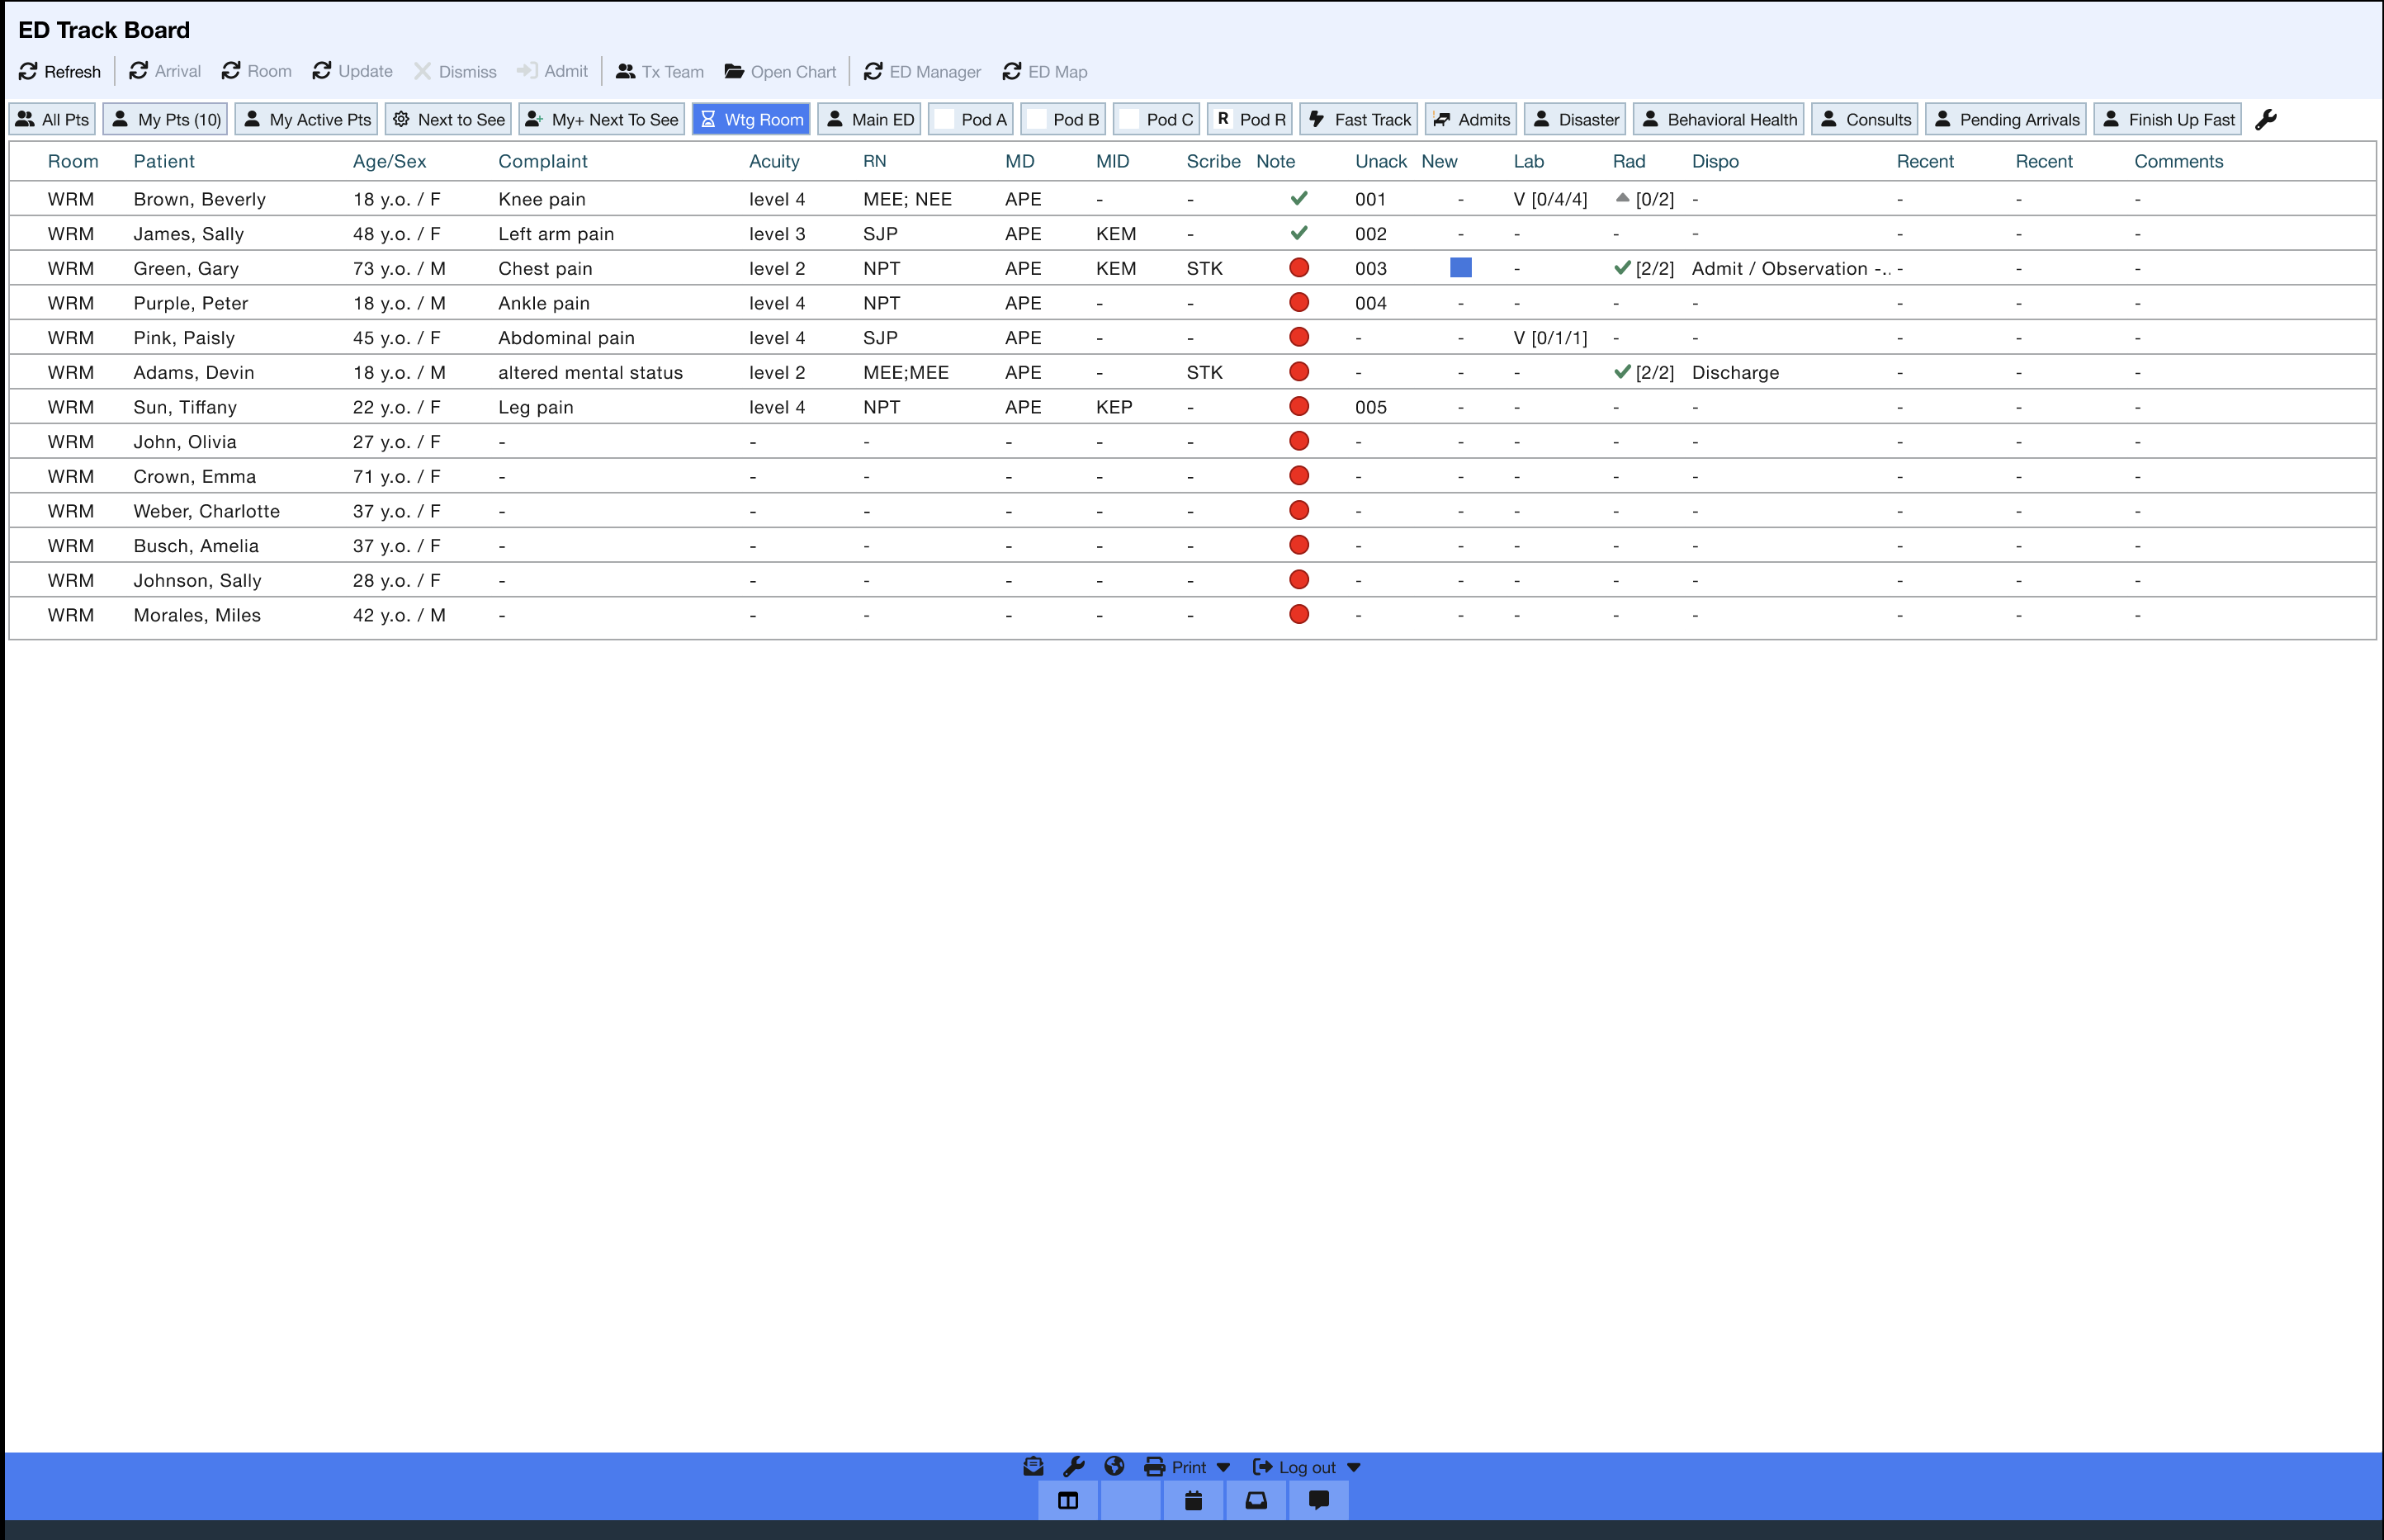Image resolution: width=2384 pixels, height=1540 pixels.
Task: Sort by the Acuity column header
Action: tap(774, 162)
